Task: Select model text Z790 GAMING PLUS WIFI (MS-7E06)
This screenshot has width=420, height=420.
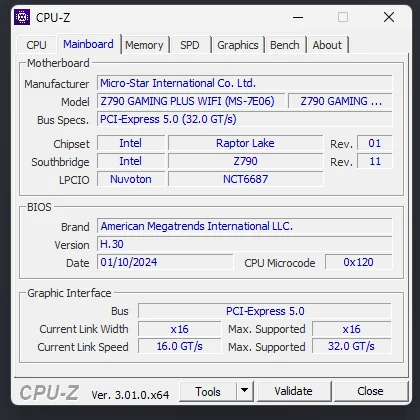Action: tap(191, 101)
